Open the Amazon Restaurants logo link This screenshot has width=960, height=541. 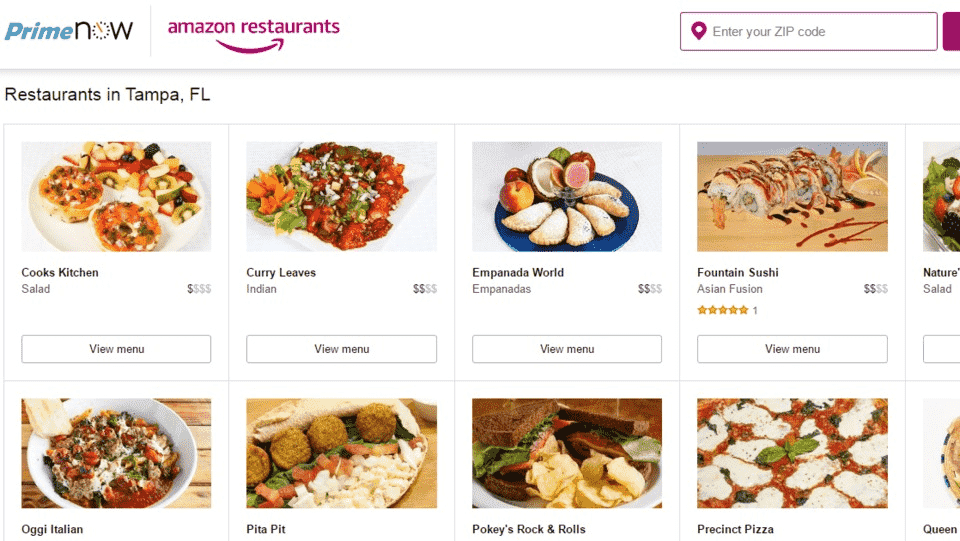point(253,32)
